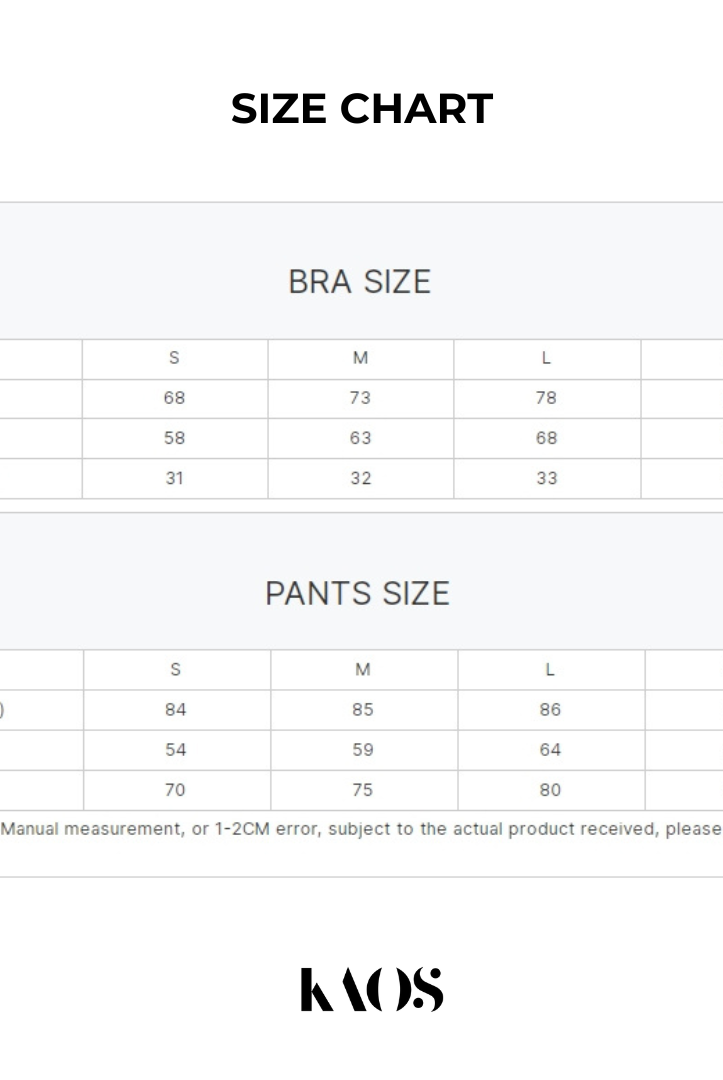Click the KAOS brand logo
The width and height of the screenshot is (723, 1080).
point(371,989)
